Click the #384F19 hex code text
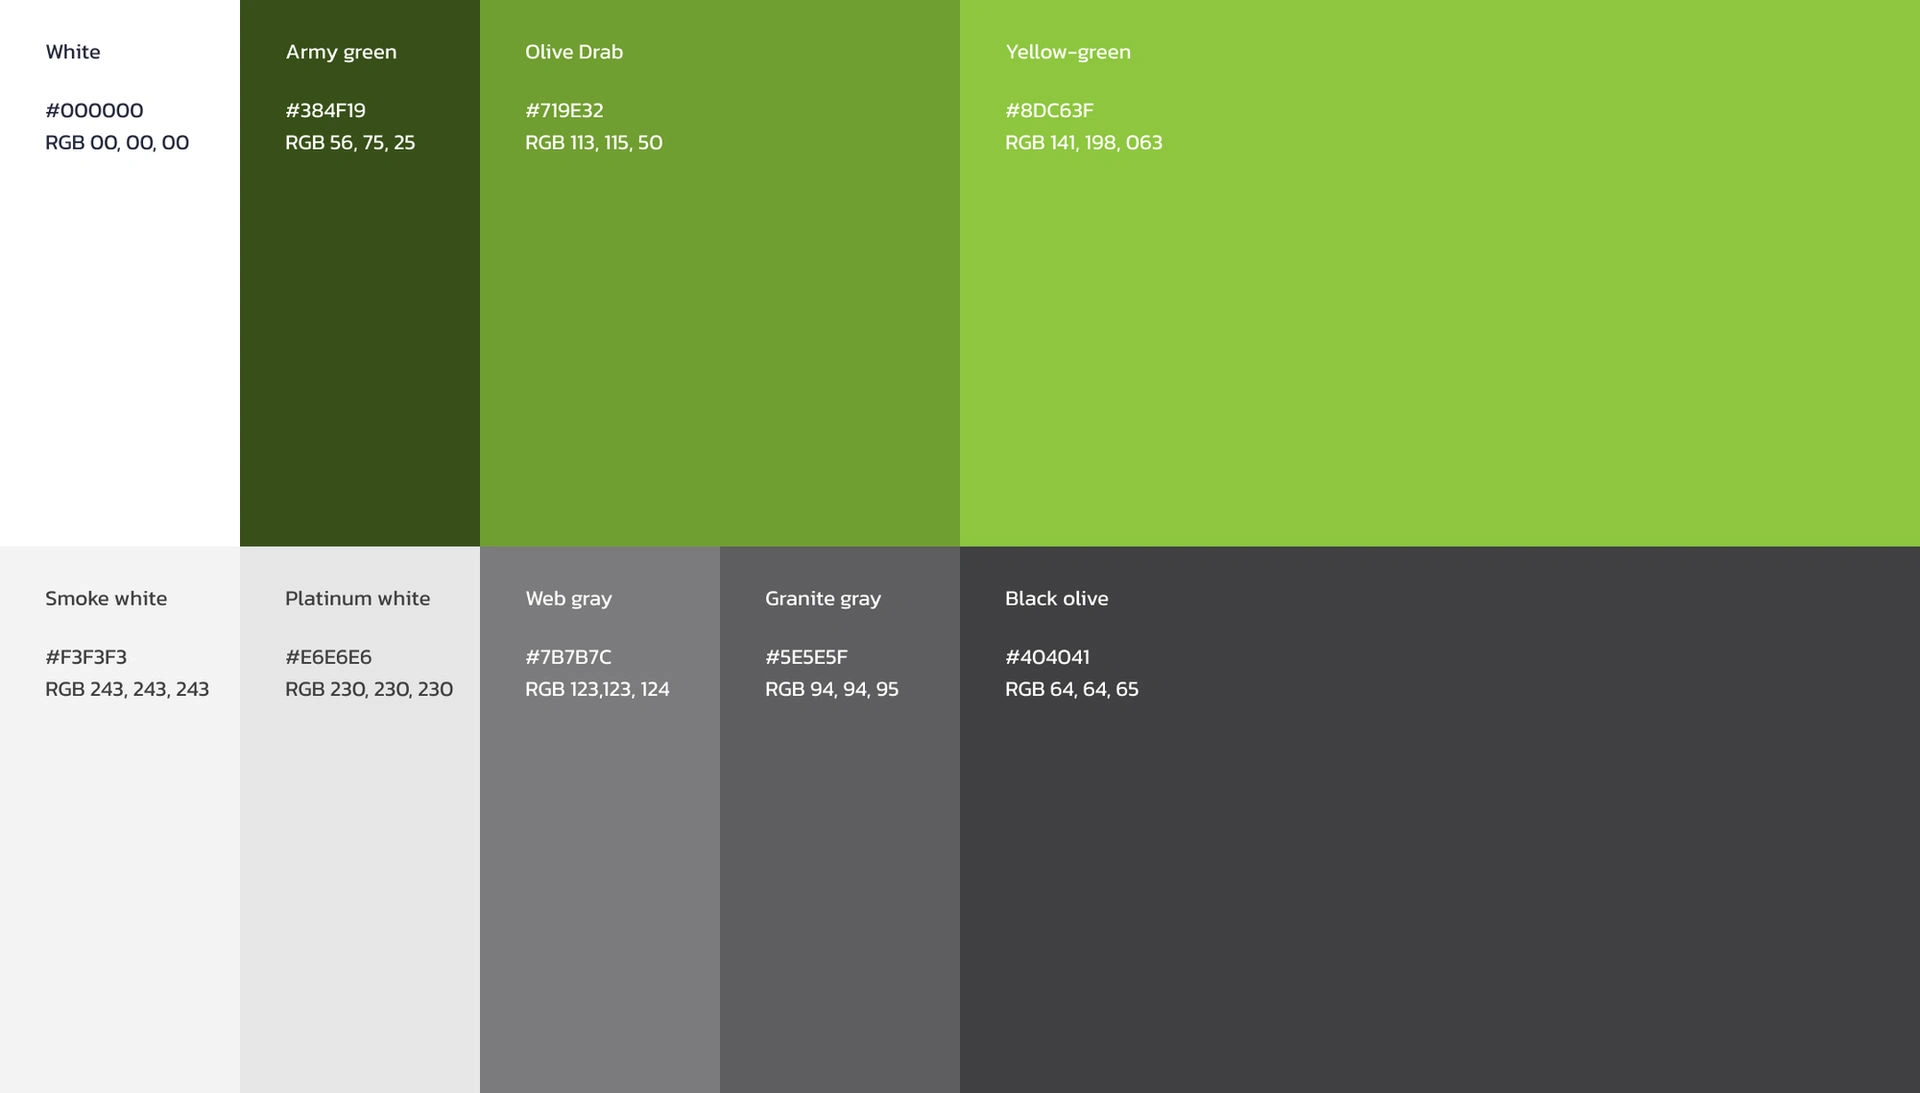This screenshot has height=1093, width=1920. 325,110
